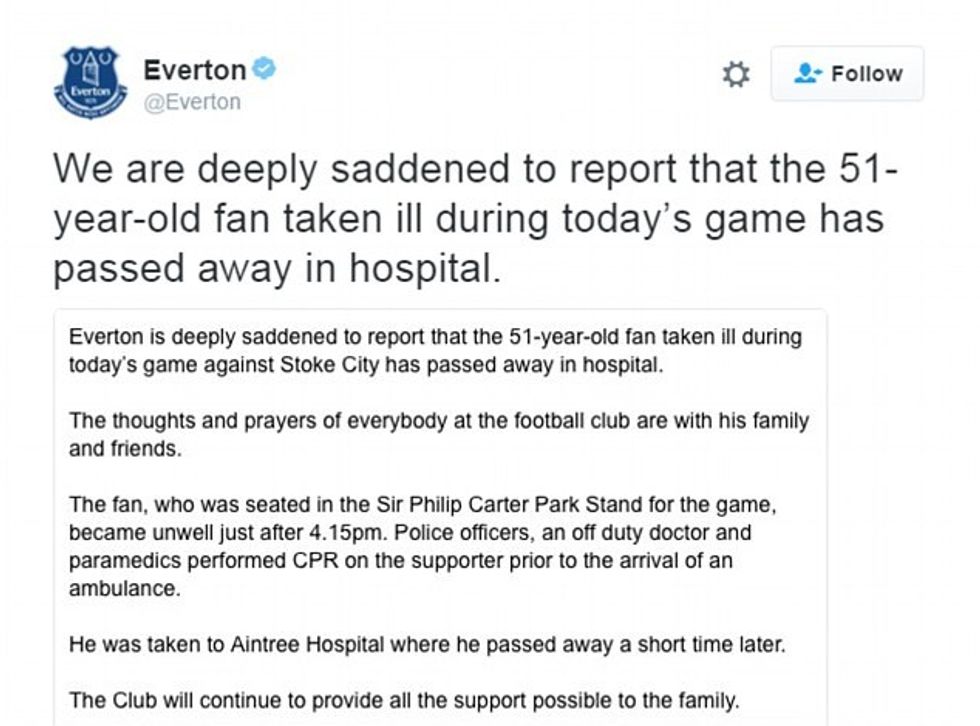Follow the Everton account
The width and height of the screenshot is (980, 726).
coord(847,74)
